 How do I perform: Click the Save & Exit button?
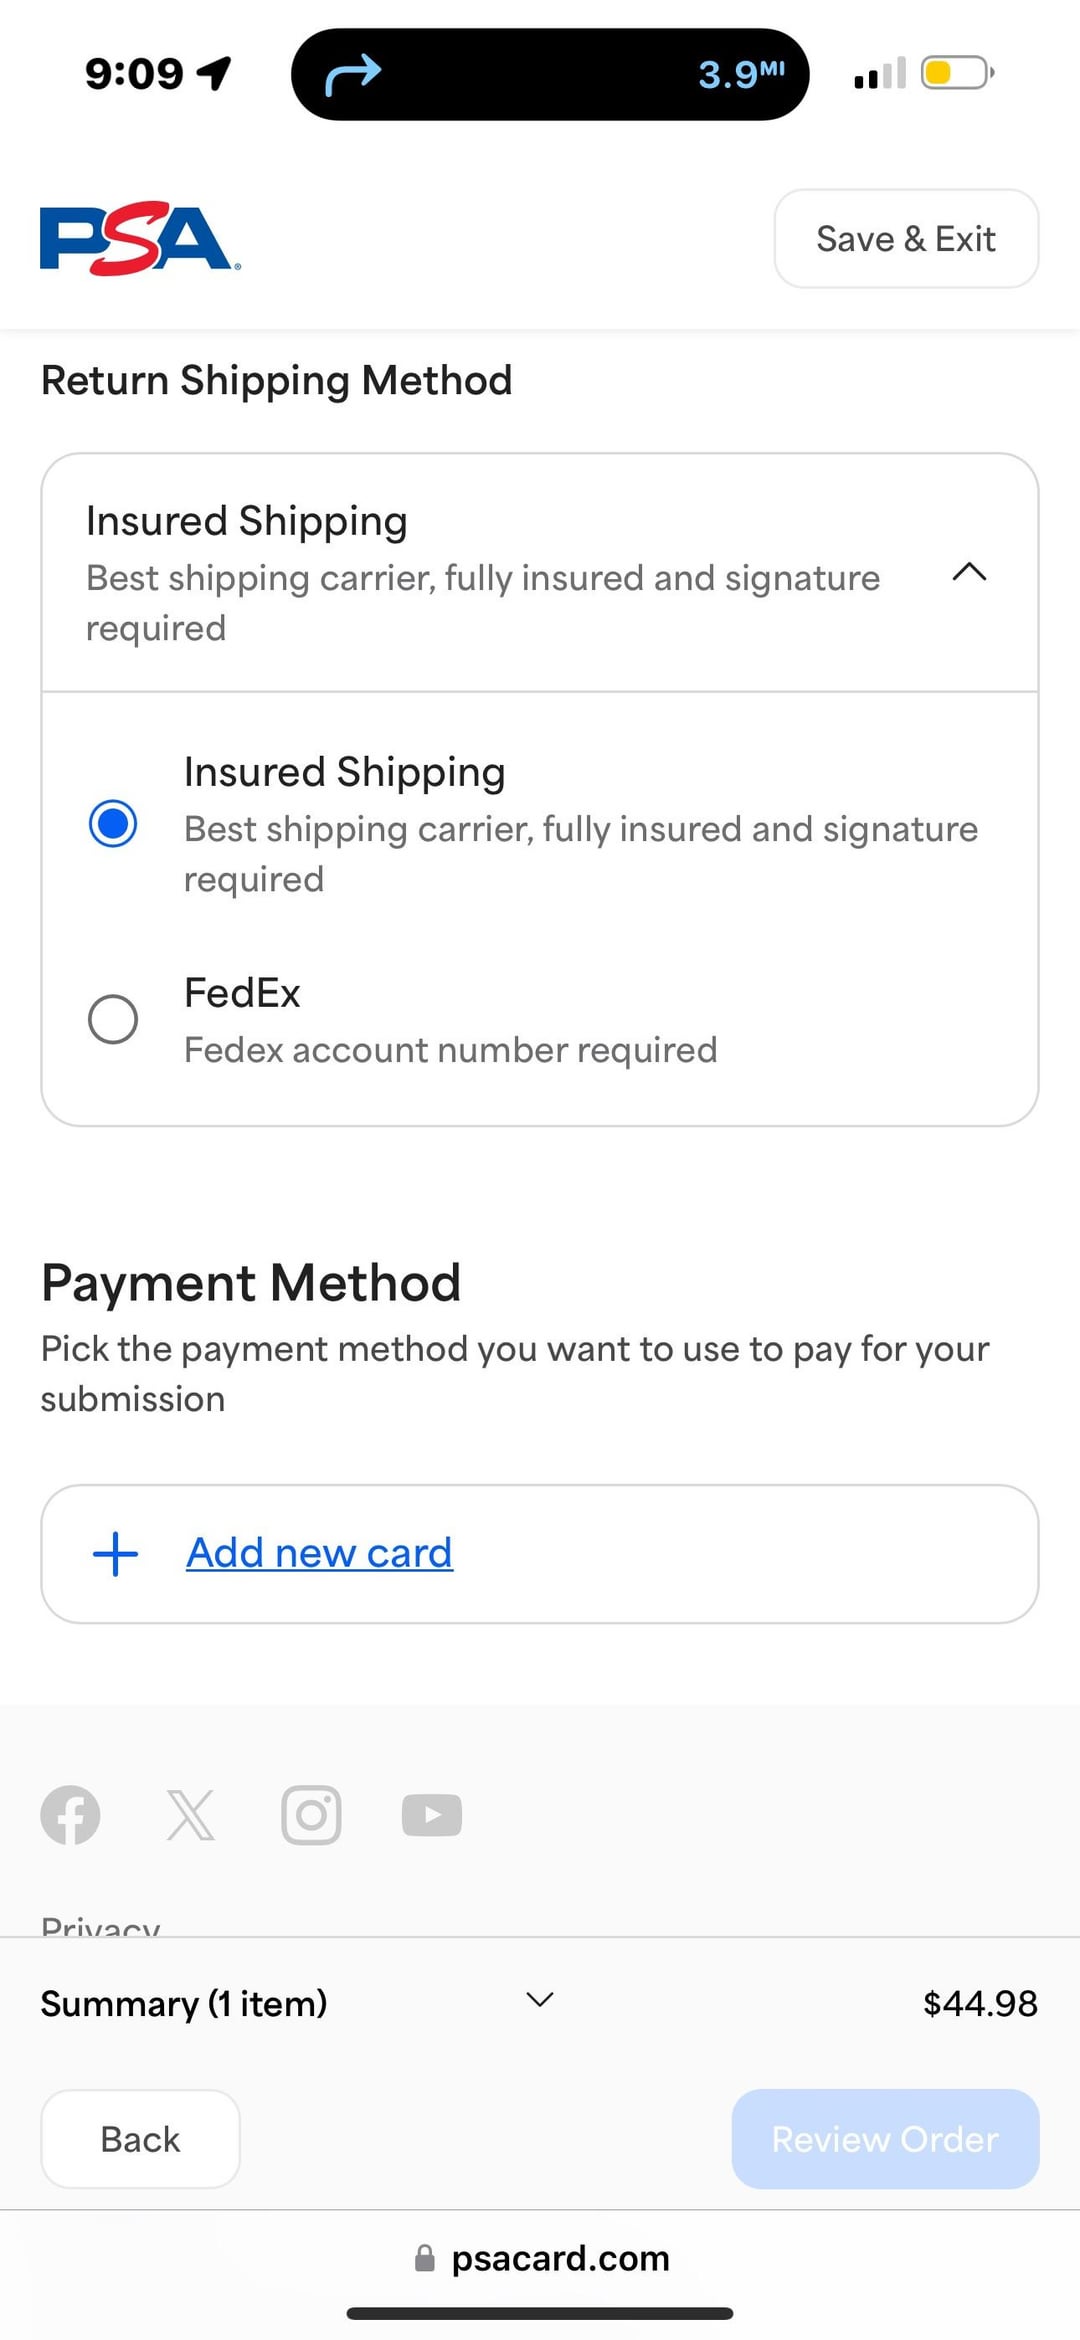coord(906,238)
